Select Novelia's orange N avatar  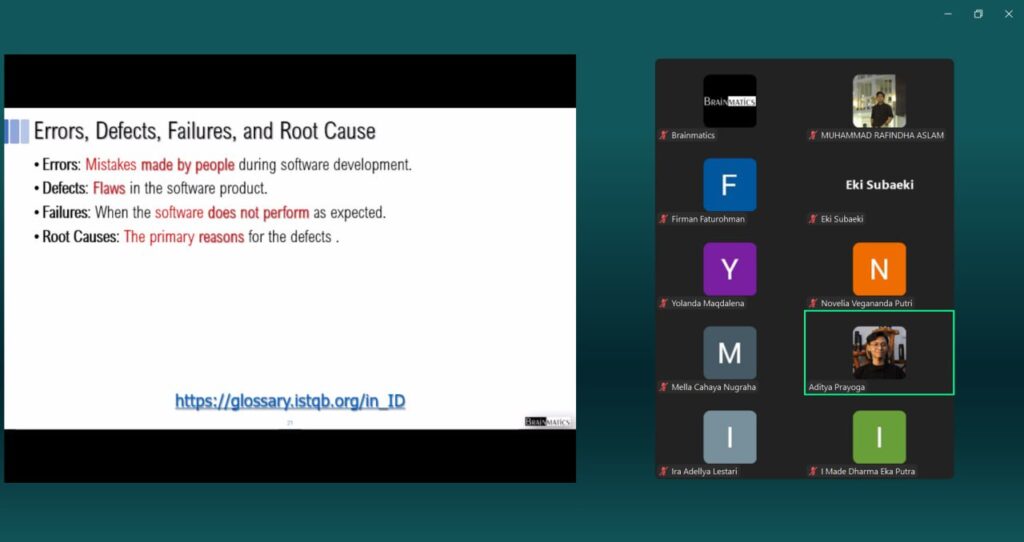pos(879,269)
